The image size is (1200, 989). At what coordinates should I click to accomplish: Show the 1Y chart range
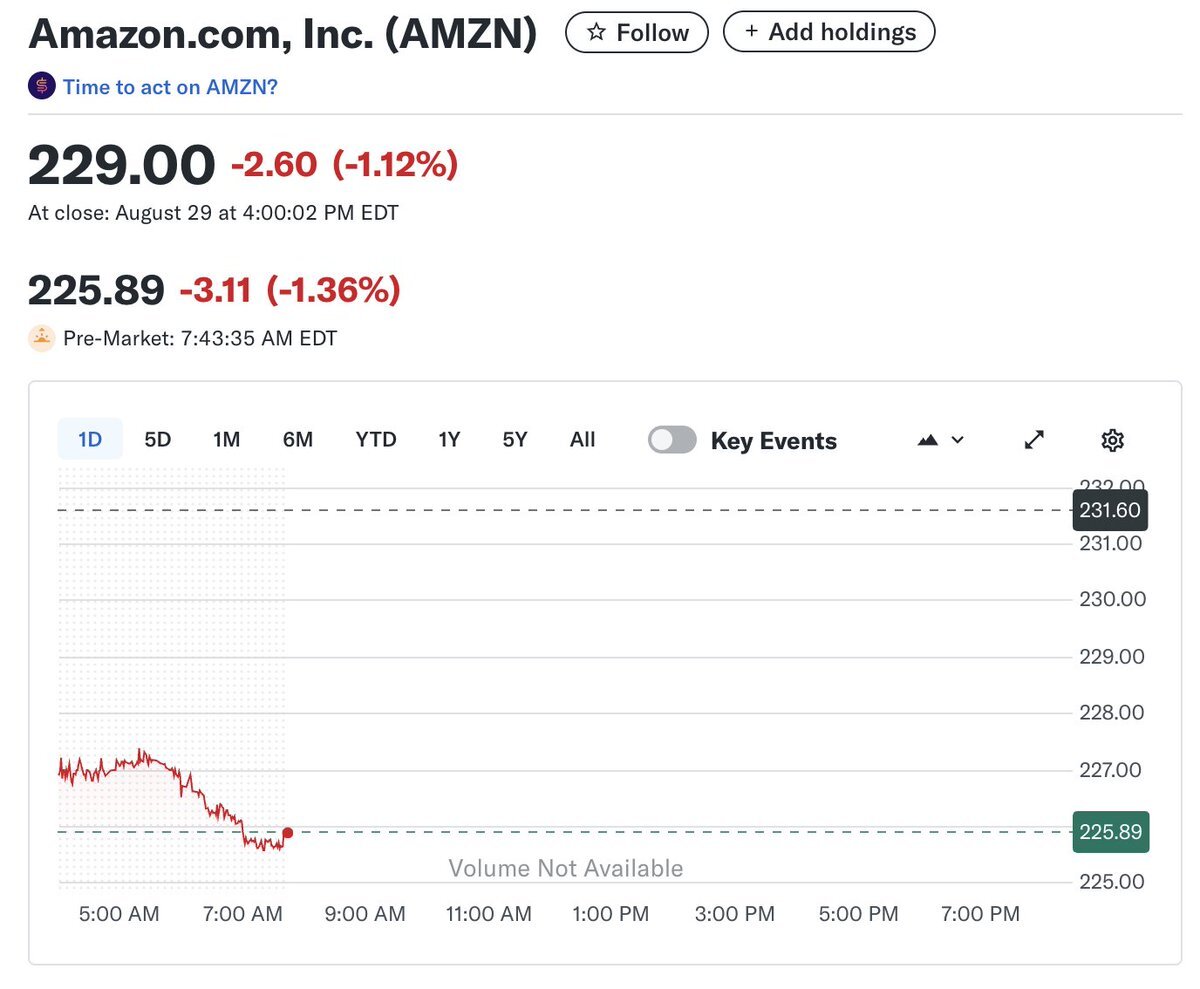(449, 439)
